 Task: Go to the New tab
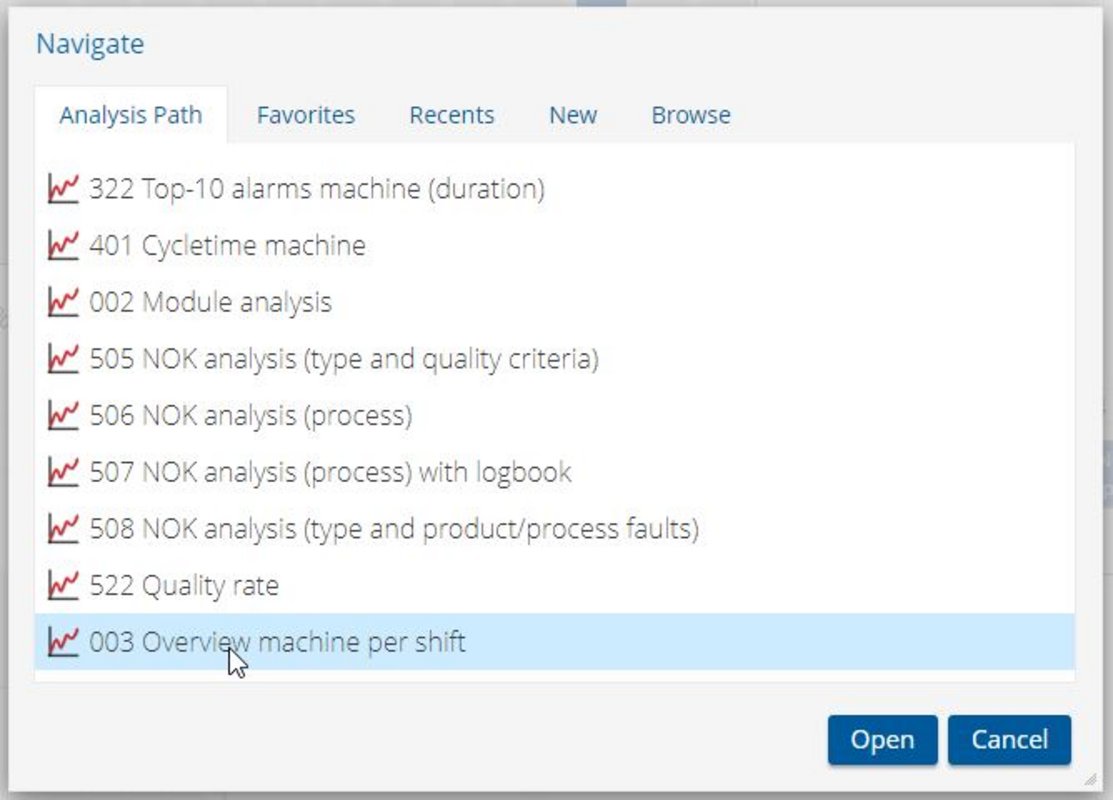[572, 115]
